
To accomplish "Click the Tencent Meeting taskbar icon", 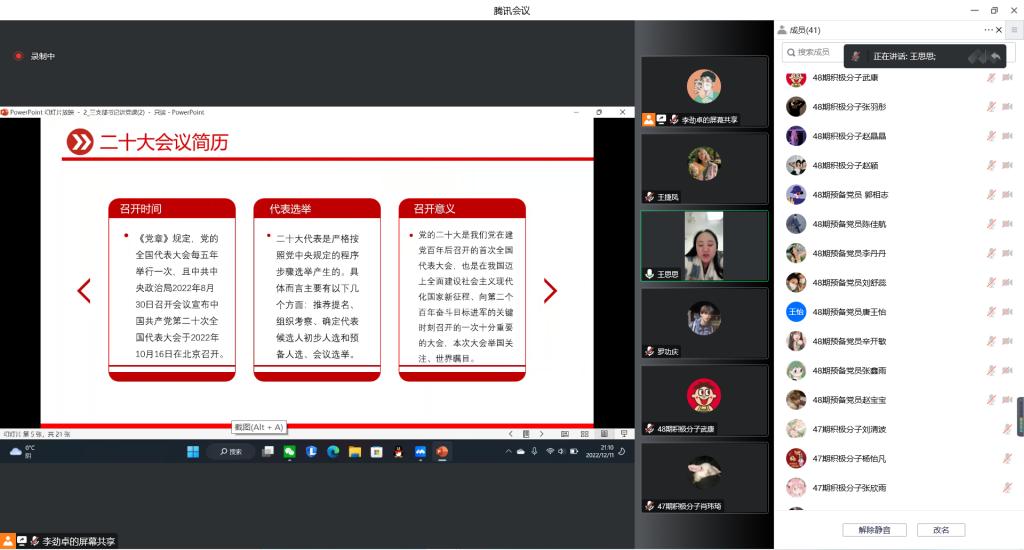I will pyautogui.click(x=420, y=452).
